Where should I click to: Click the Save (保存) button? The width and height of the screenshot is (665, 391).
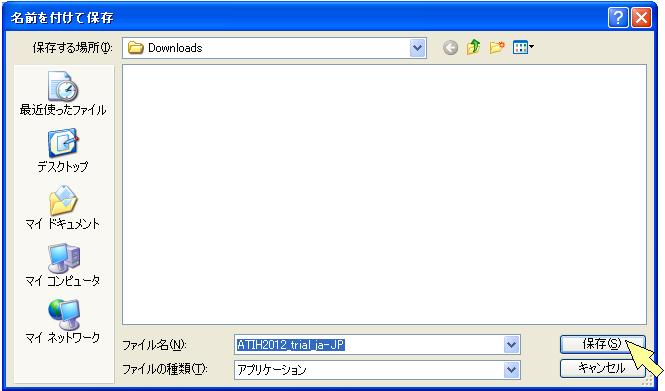pos(602,344)
